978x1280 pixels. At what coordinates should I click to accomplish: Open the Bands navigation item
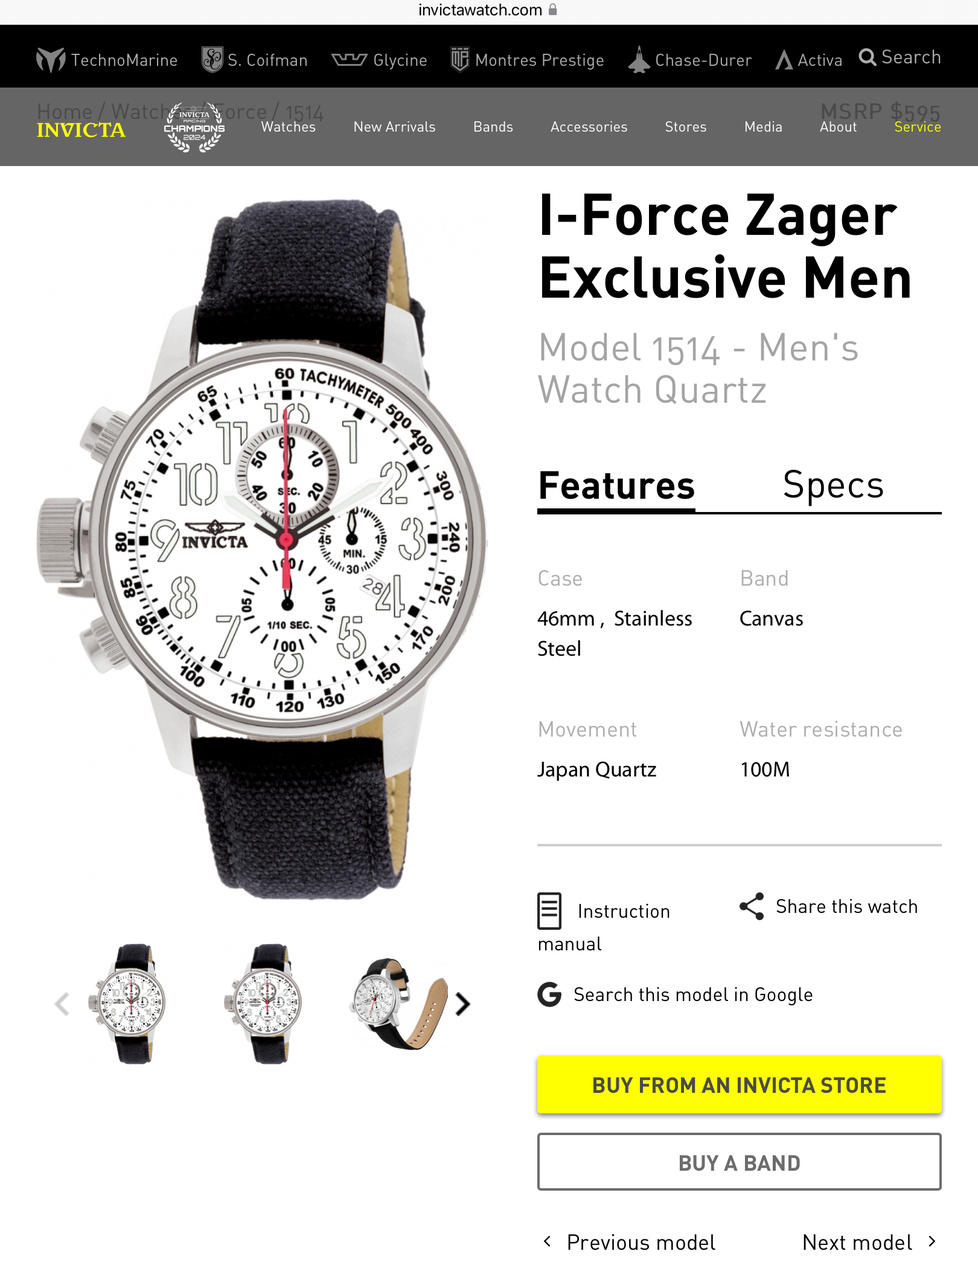click(493, 127)
